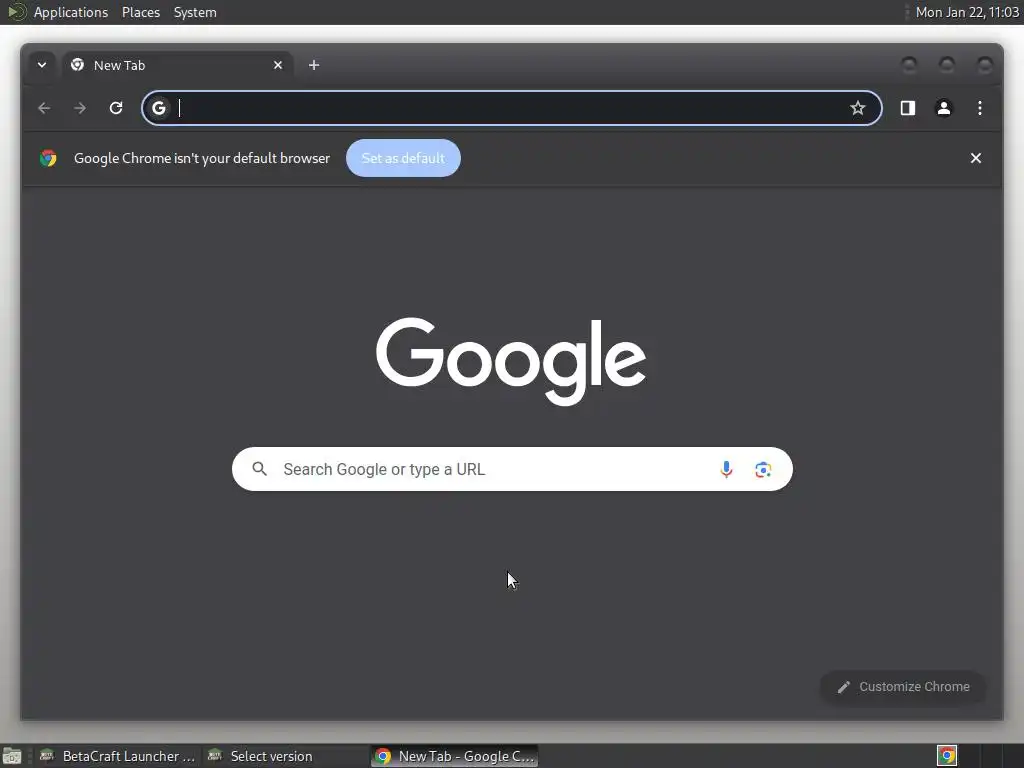1024x768 pixels.
Task: Click the Chrome logo in the infobar
Action: [x=48, y=158]
